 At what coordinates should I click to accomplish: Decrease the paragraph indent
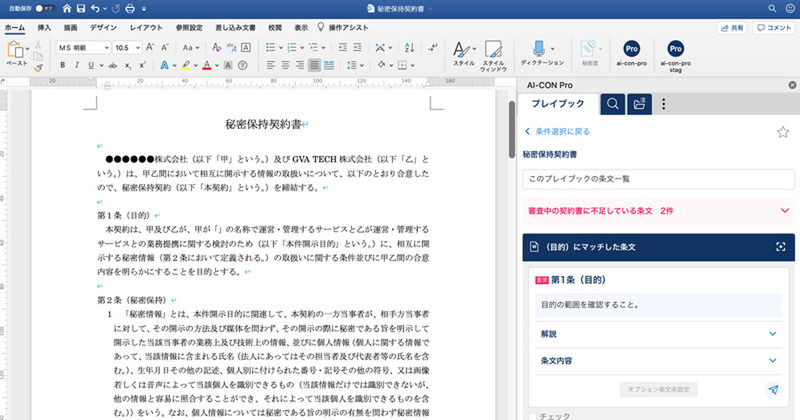tap(342, 47)
